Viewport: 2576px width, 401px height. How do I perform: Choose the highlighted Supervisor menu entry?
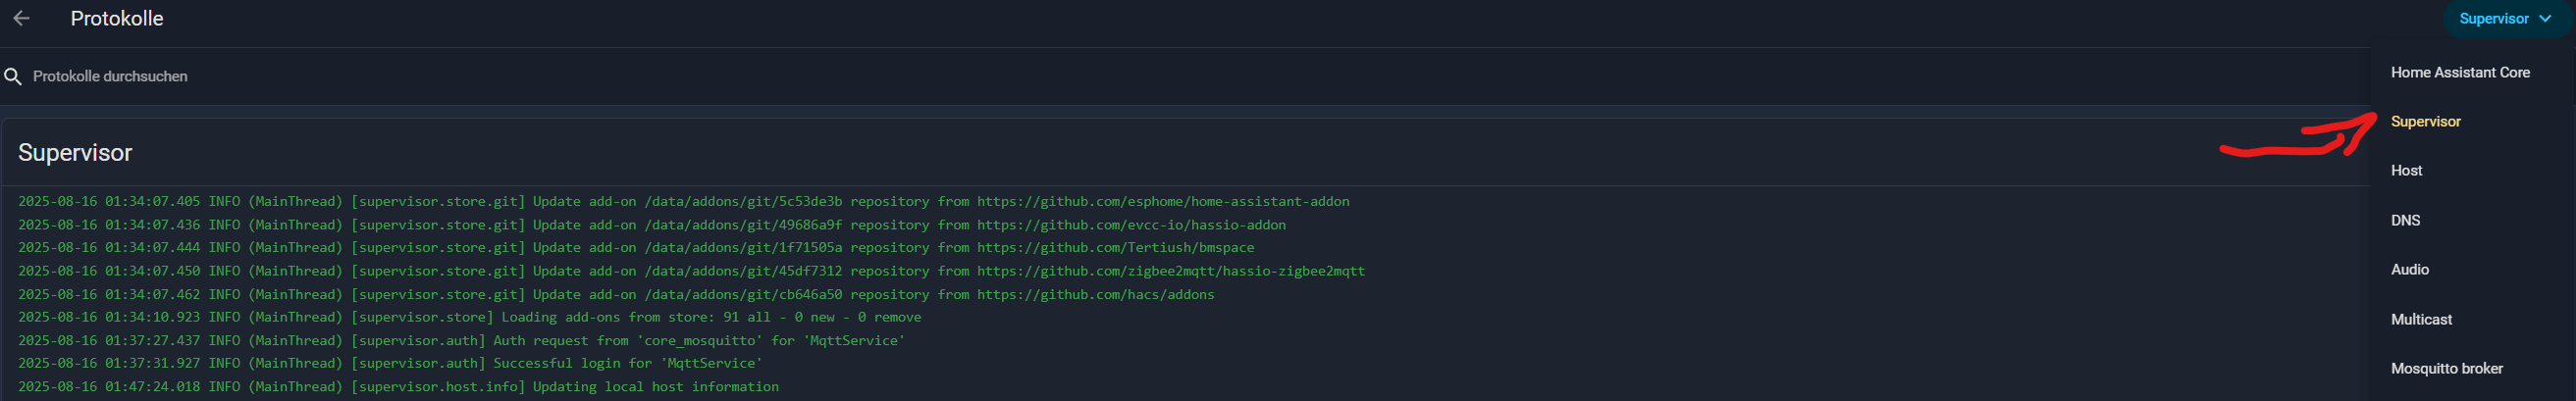2425,121
